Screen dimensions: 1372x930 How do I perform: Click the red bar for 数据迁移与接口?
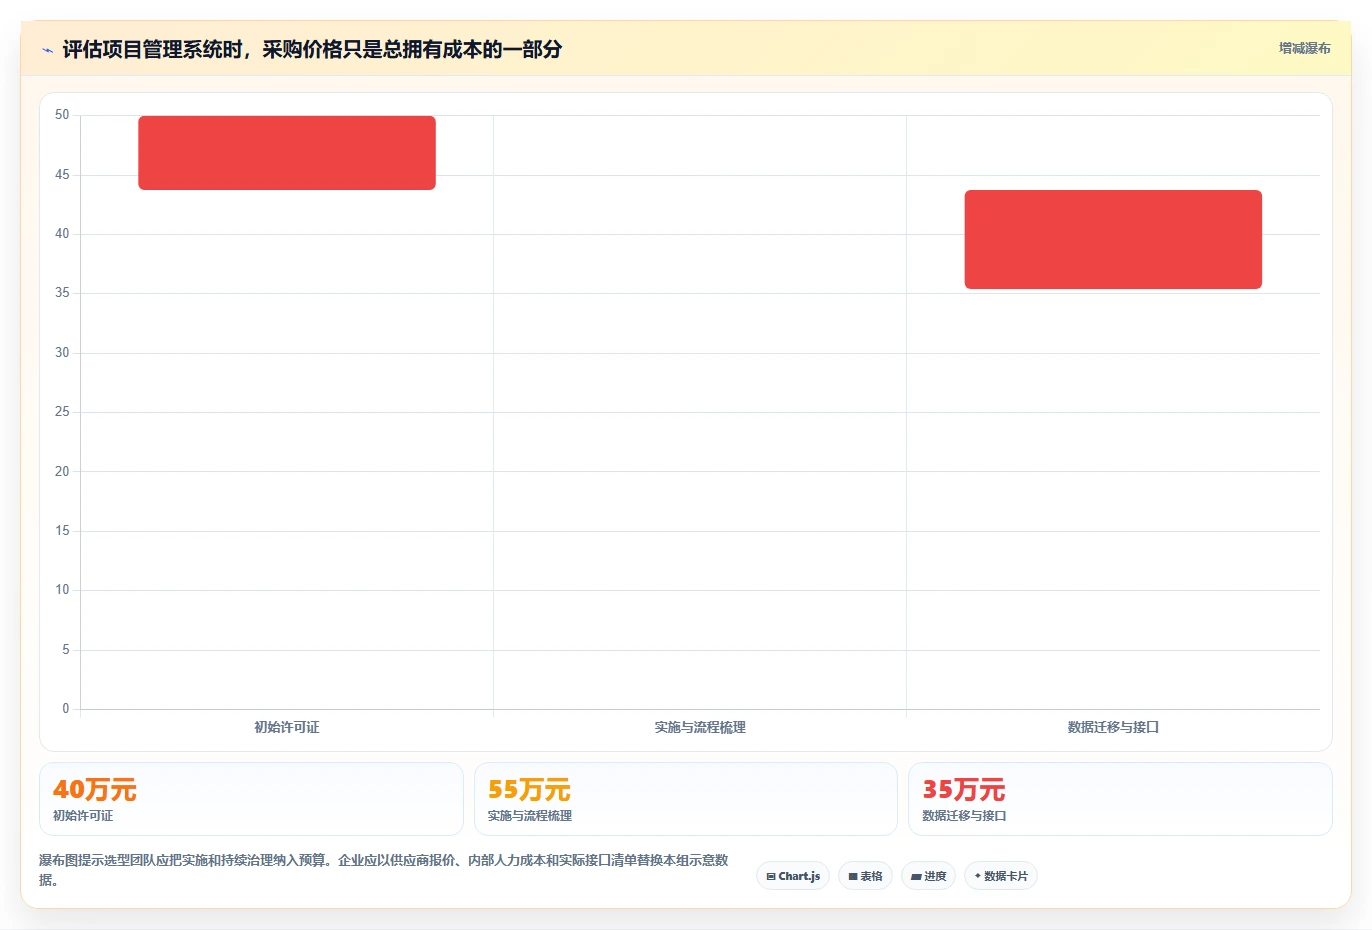tap(1113, 240)
